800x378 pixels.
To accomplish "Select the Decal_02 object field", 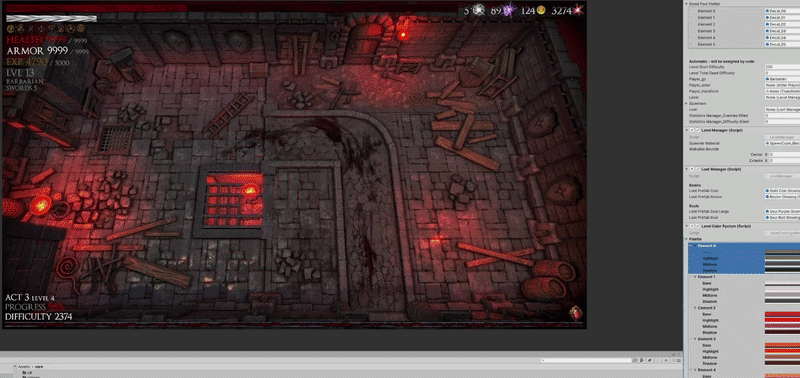I will click(x=782, y=24).
